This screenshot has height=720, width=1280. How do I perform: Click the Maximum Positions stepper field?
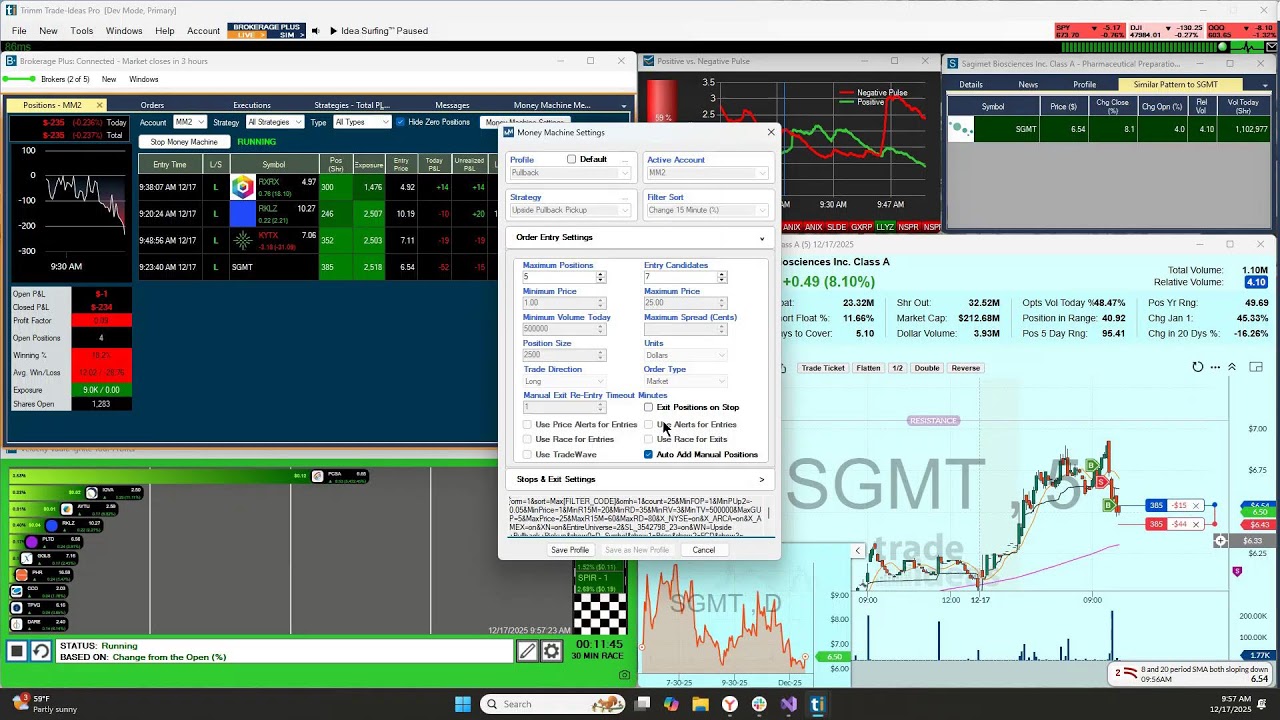pyautogui.click(x=564, y=277)
